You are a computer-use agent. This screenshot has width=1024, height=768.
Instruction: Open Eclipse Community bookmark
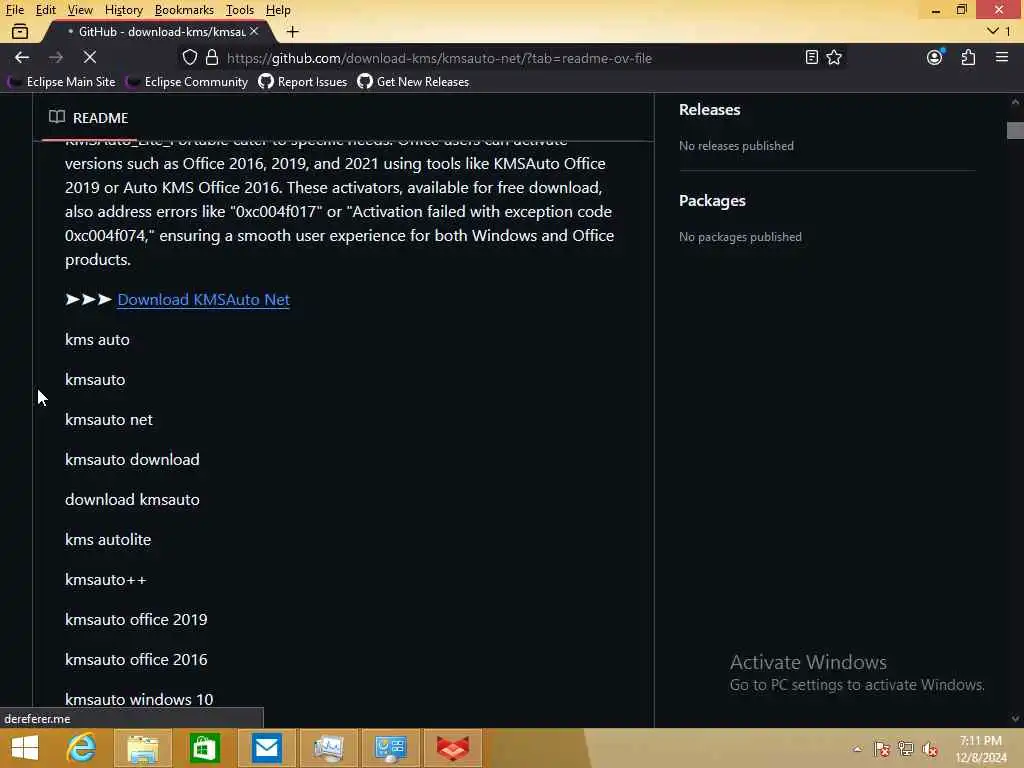(187, 82)
